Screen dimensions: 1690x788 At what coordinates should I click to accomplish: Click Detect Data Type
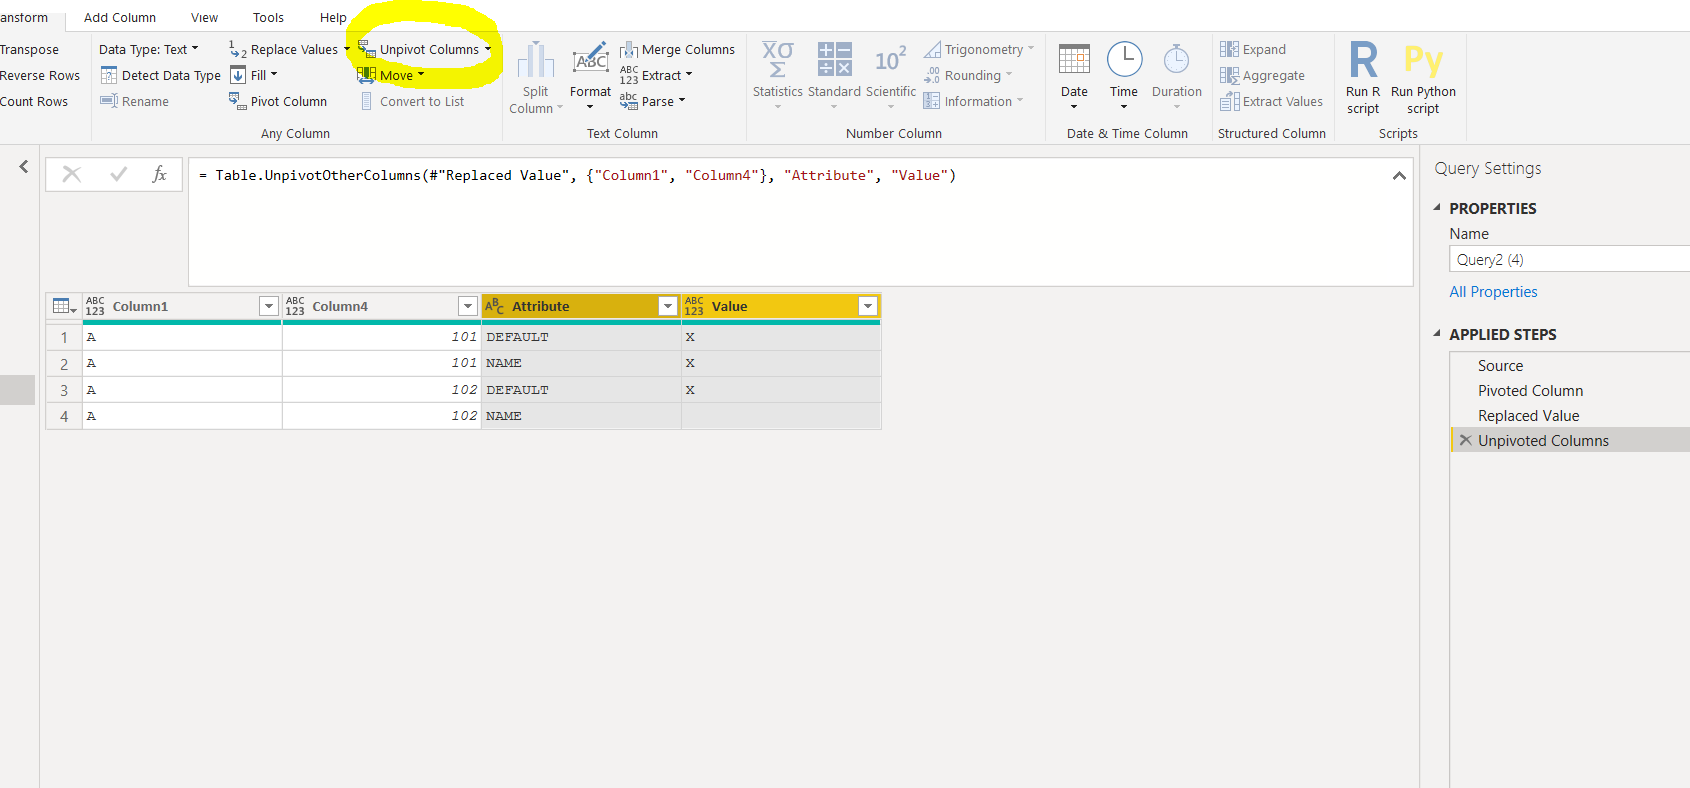pyautogui.click(x=161, y=75)
